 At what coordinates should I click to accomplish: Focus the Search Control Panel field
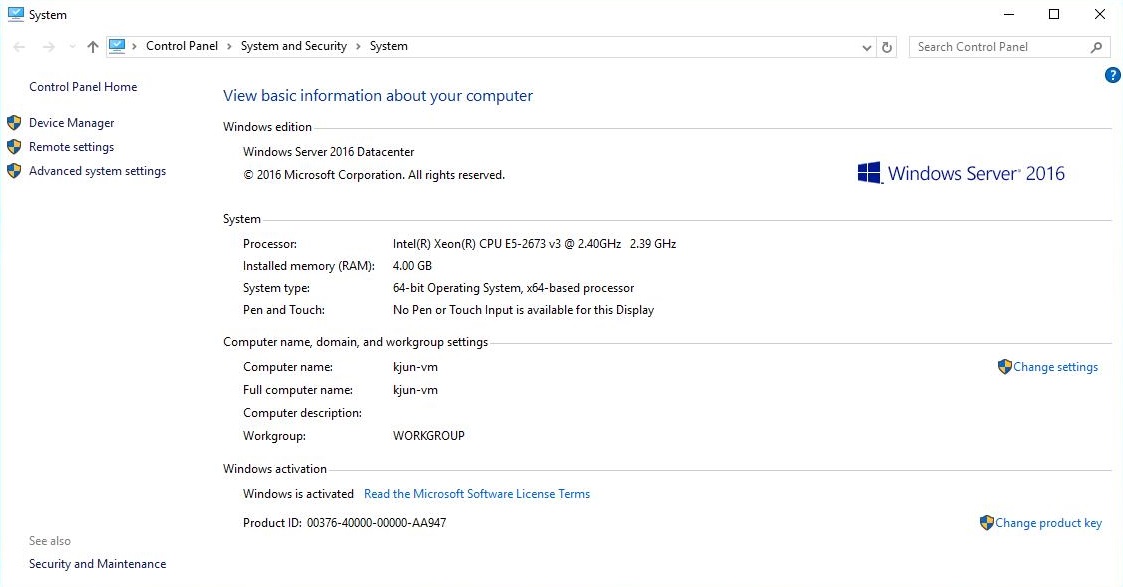tap(1009, 47)
